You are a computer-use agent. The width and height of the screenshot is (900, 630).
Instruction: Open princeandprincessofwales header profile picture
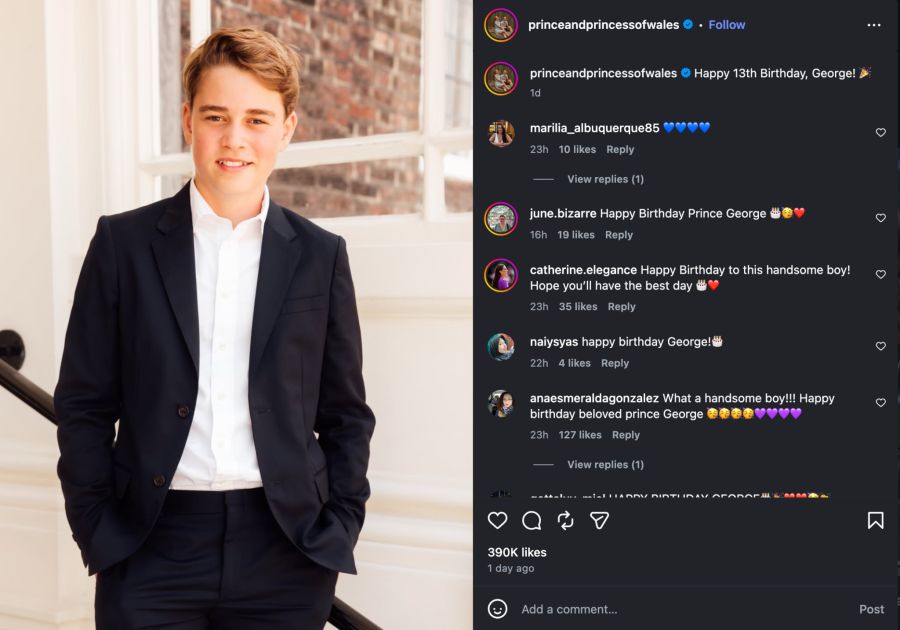(x=501, y=25)
